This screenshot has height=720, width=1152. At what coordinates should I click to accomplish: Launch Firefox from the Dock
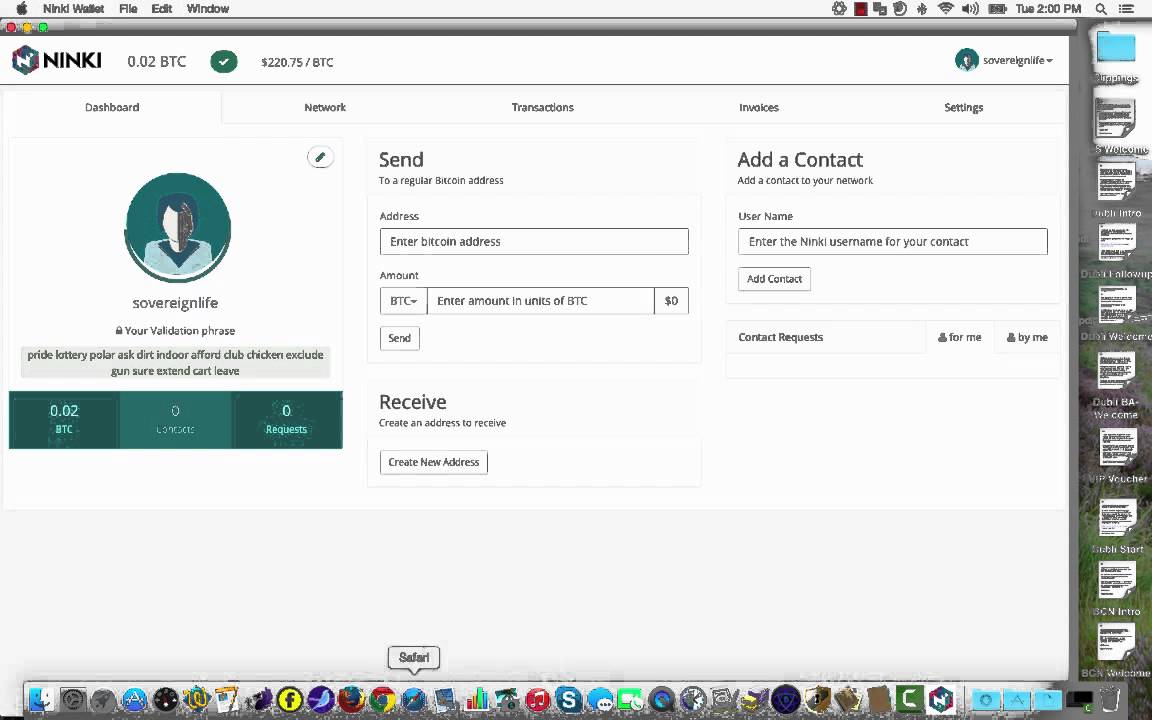pos(351,699)
